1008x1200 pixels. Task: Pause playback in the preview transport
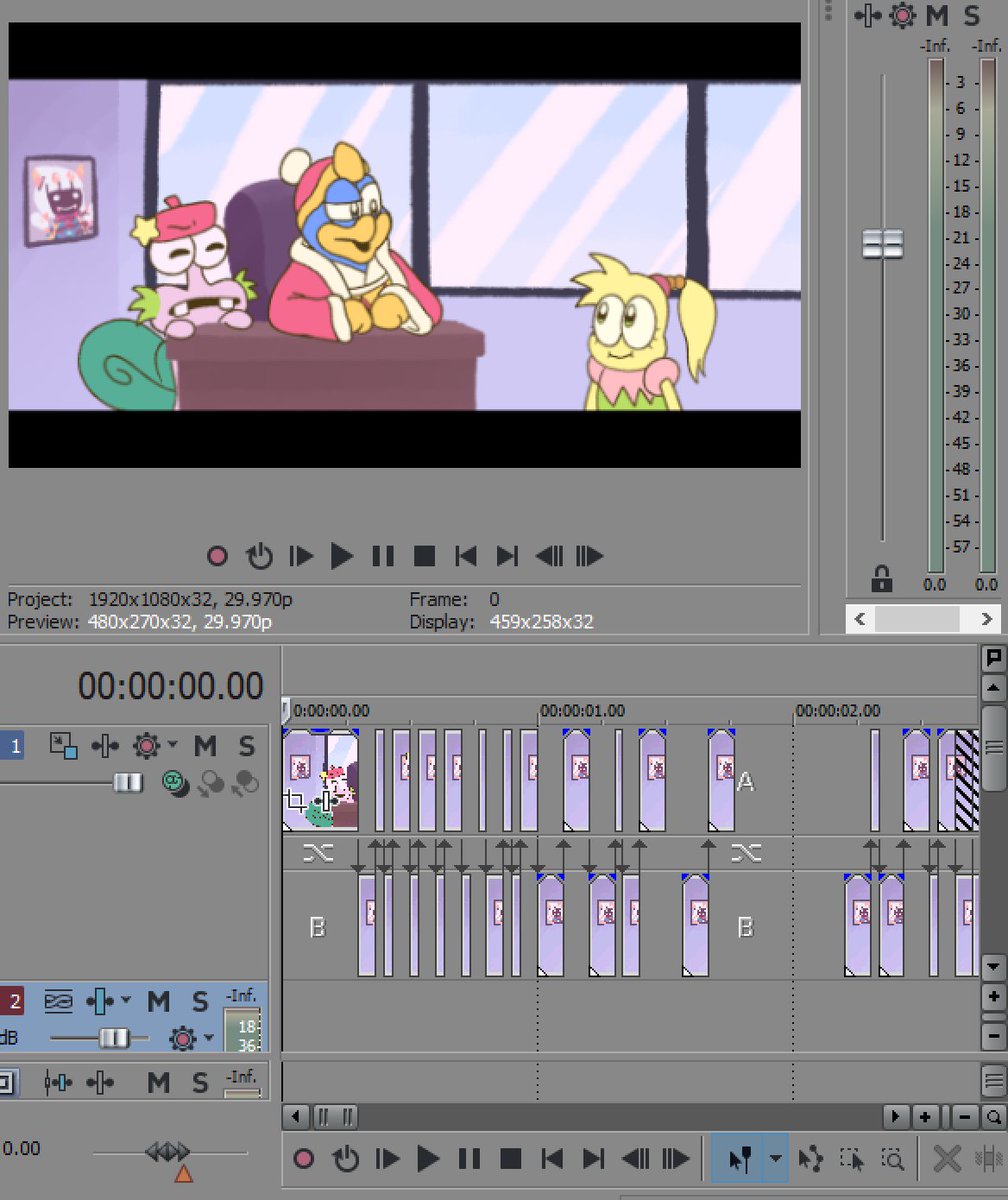(x=383, y=555)
